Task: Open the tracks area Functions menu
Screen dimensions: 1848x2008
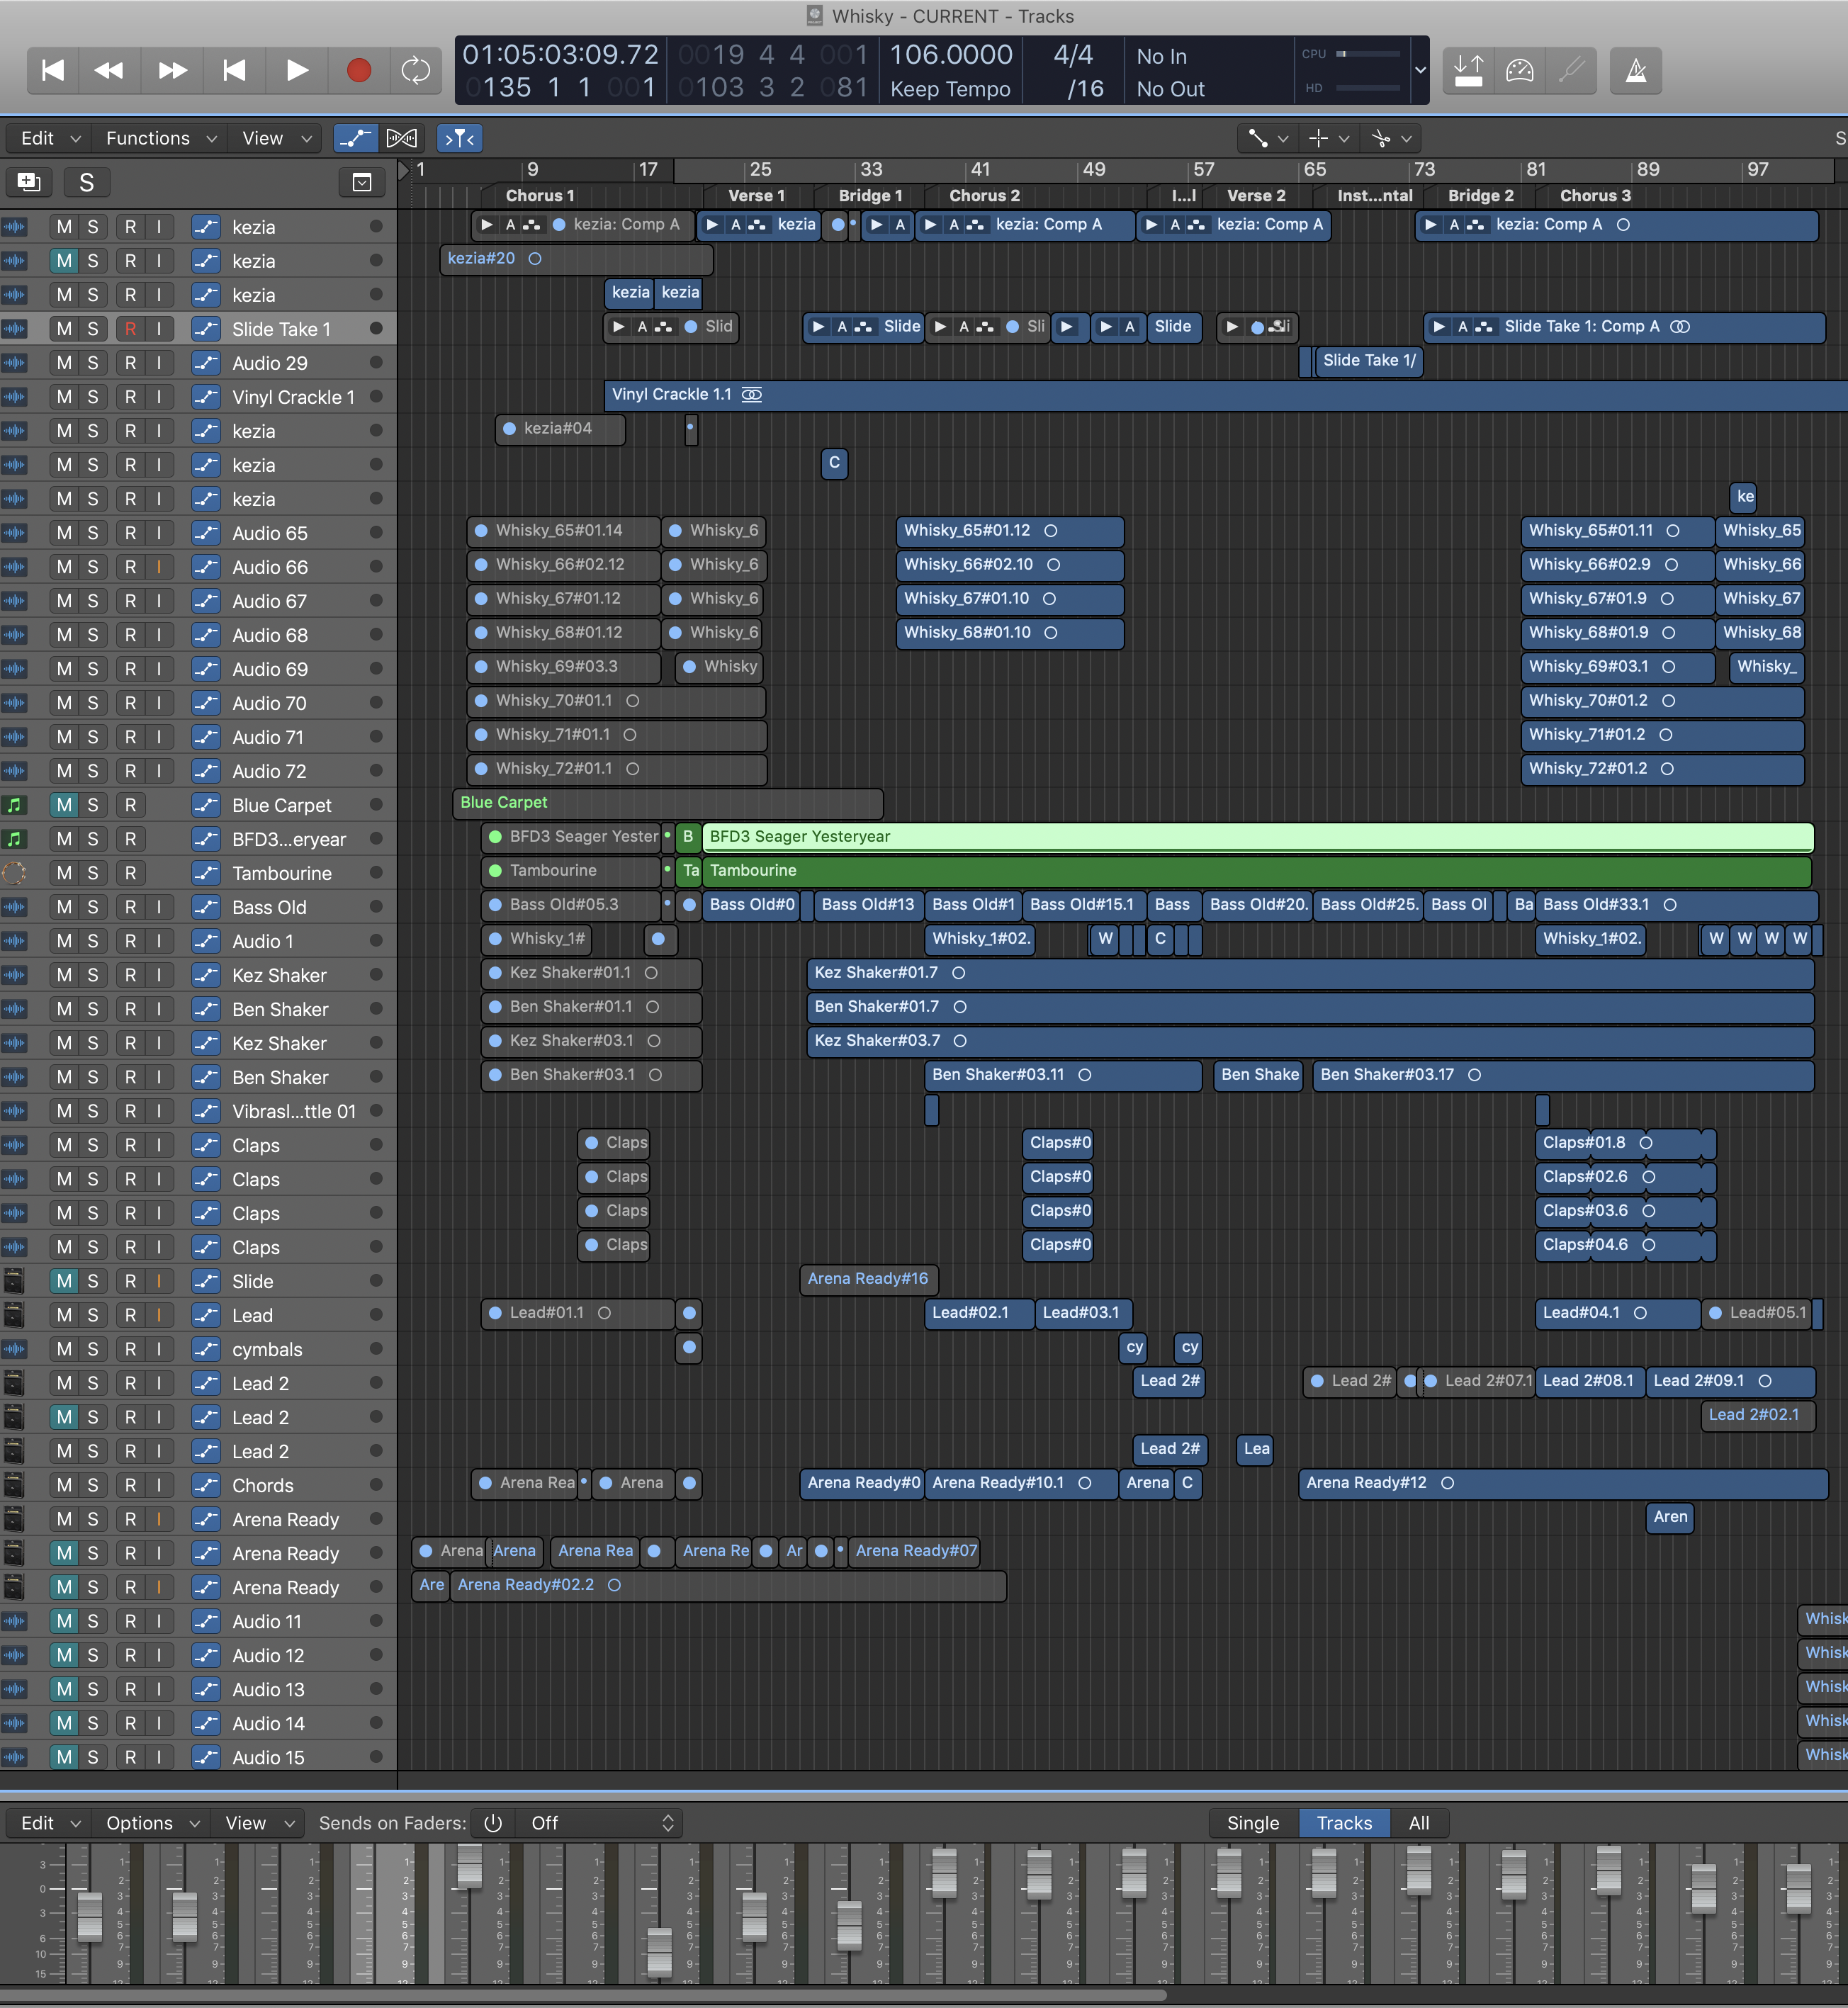Action: 160,138
